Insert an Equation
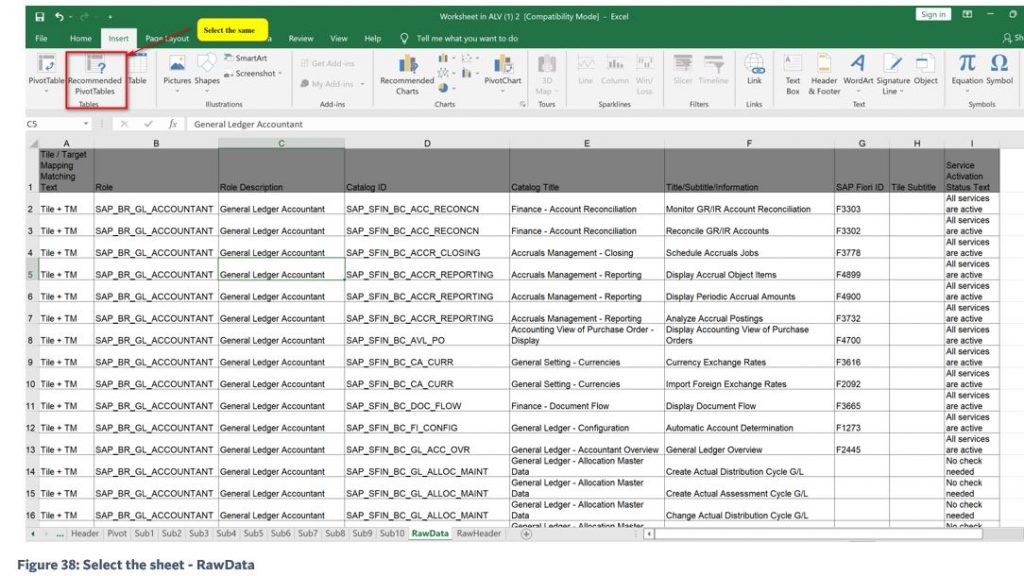 click(967, 71)
